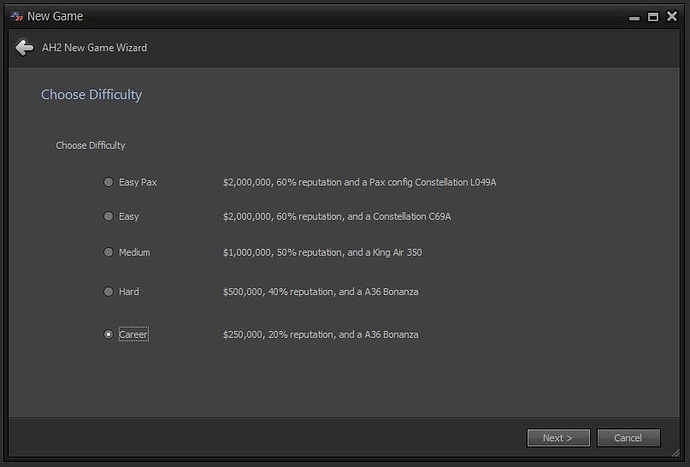Click the Pax config Constellation L049A description
The width and height of the screenshot is (690, 467).
359,182
